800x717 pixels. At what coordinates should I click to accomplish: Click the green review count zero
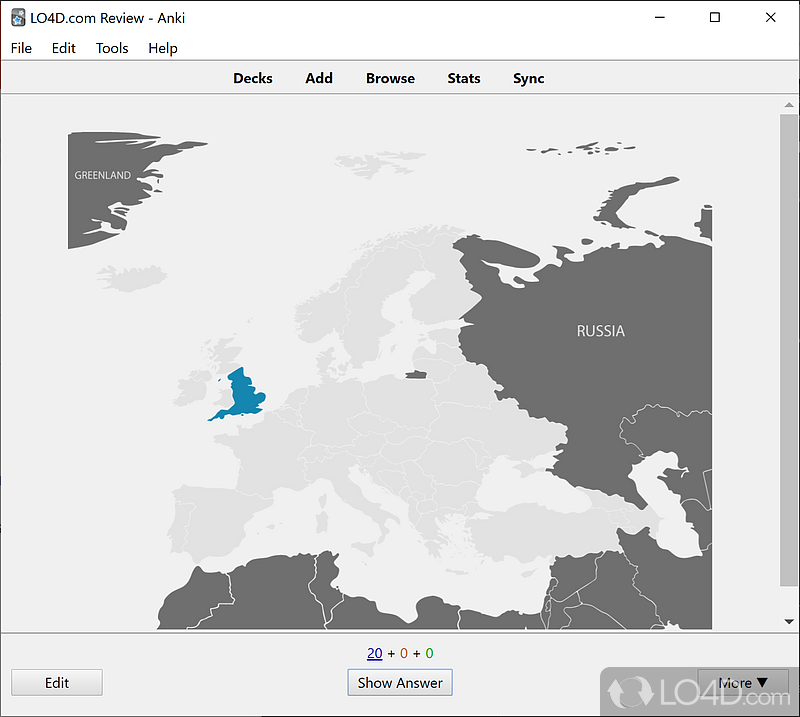click(x=429, y=654)
